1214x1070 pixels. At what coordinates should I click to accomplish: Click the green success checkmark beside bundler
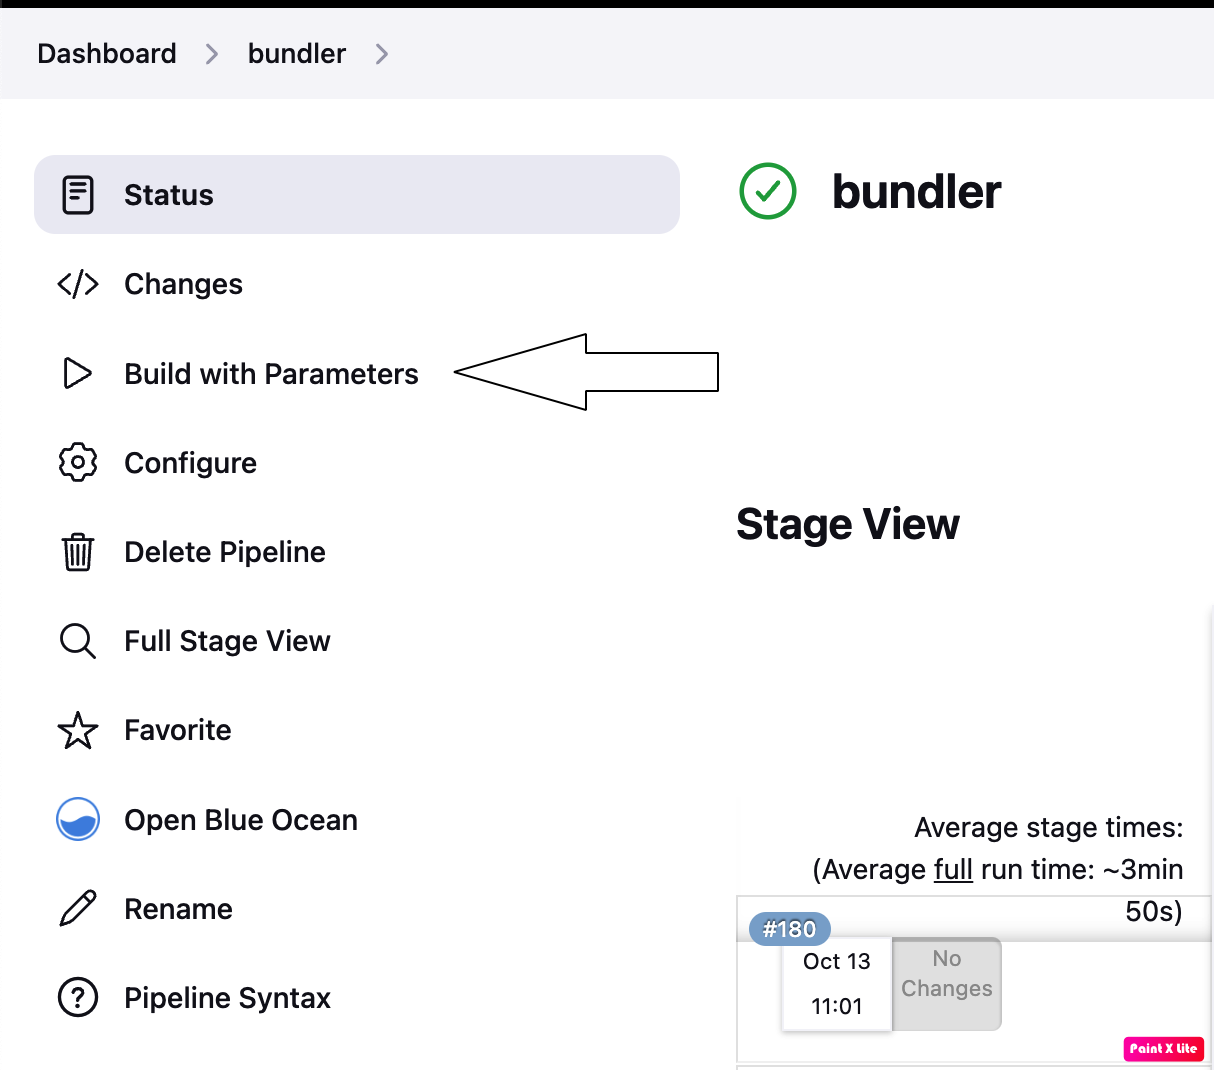pos(767,190)
